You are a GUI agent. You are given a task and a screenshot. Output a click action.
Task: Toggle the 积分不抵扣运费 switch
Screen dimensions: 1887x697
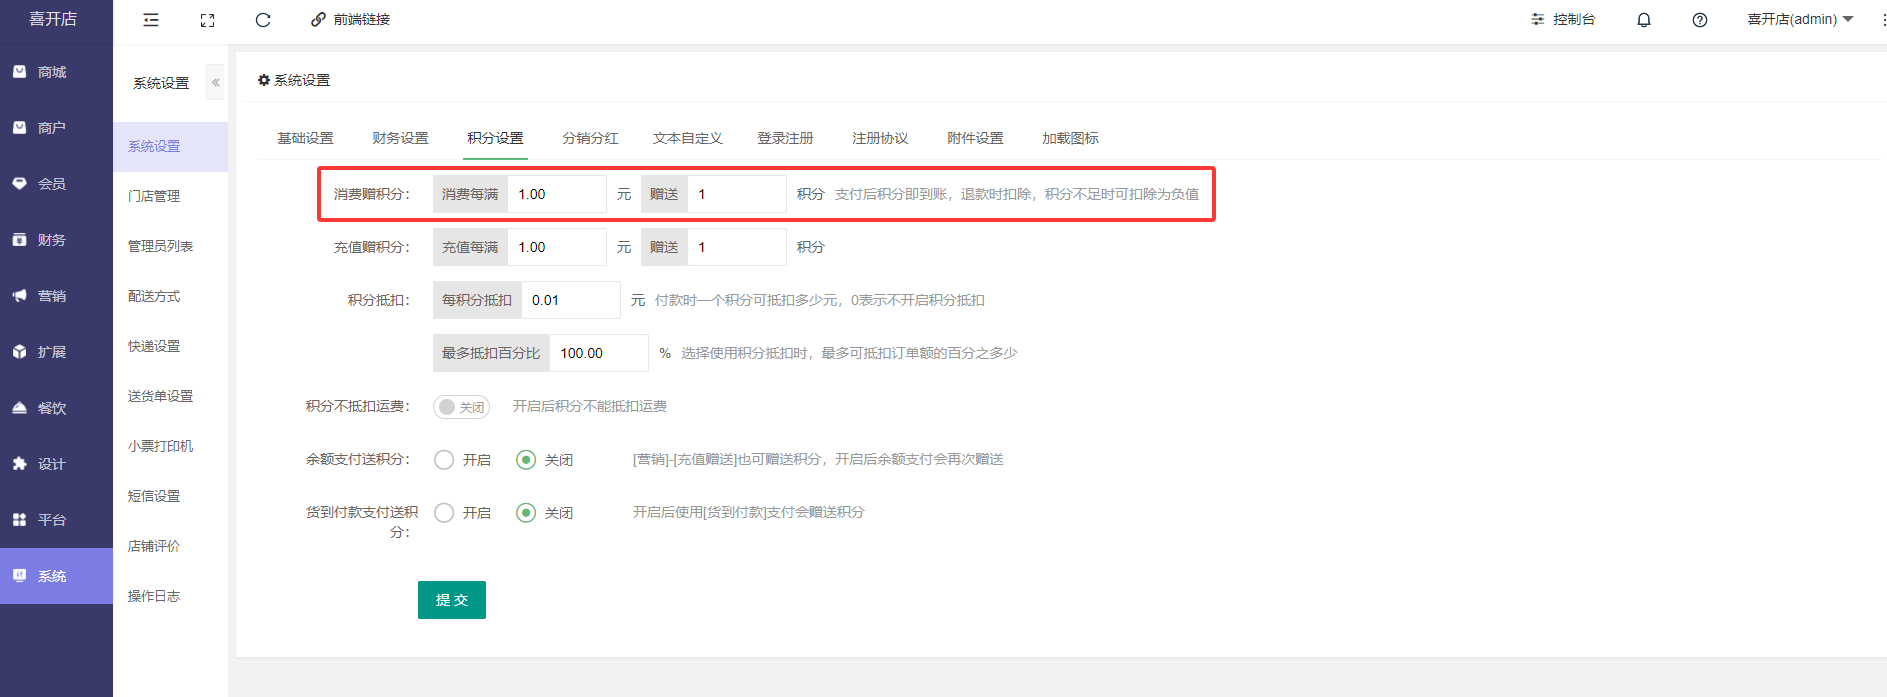point(461,407)
